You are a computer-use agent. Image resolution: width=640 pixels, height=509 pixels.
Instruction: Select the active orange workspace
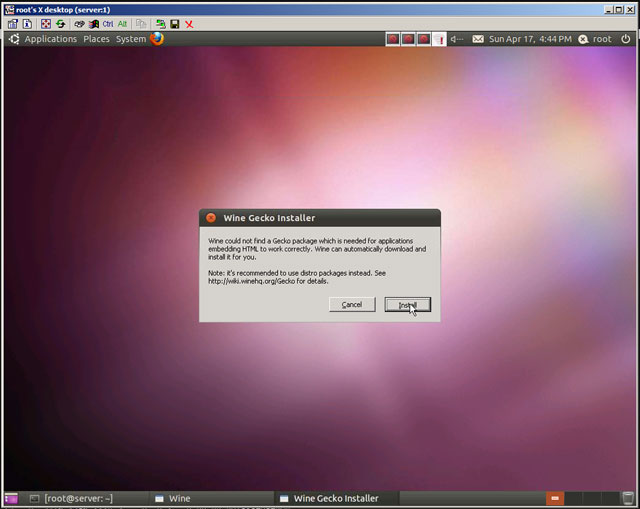(x=555, y=498)
